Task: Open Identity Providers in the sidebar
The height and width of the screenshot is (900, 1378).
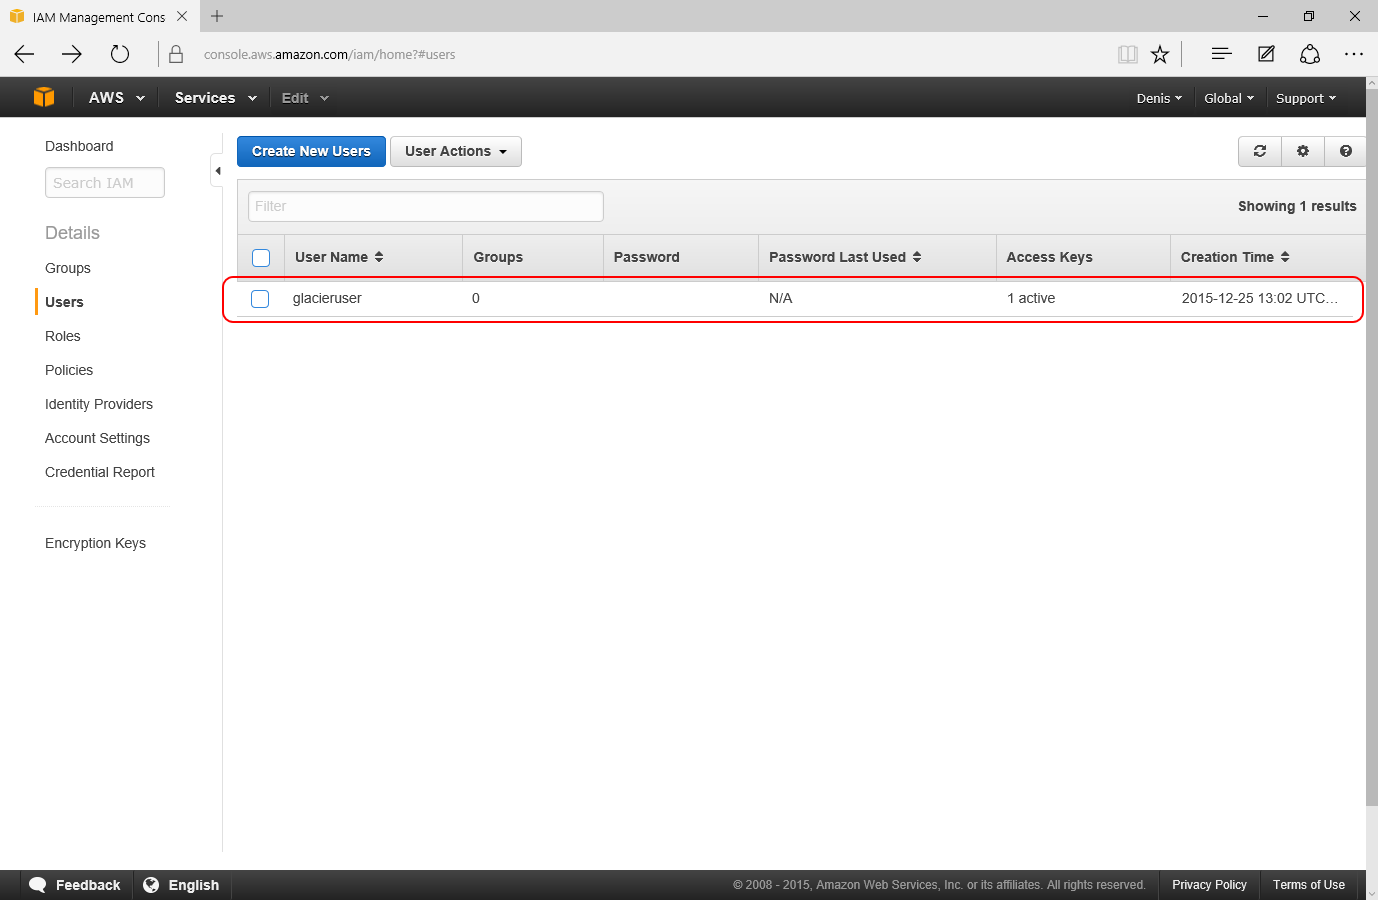Action: coord(99,404)
